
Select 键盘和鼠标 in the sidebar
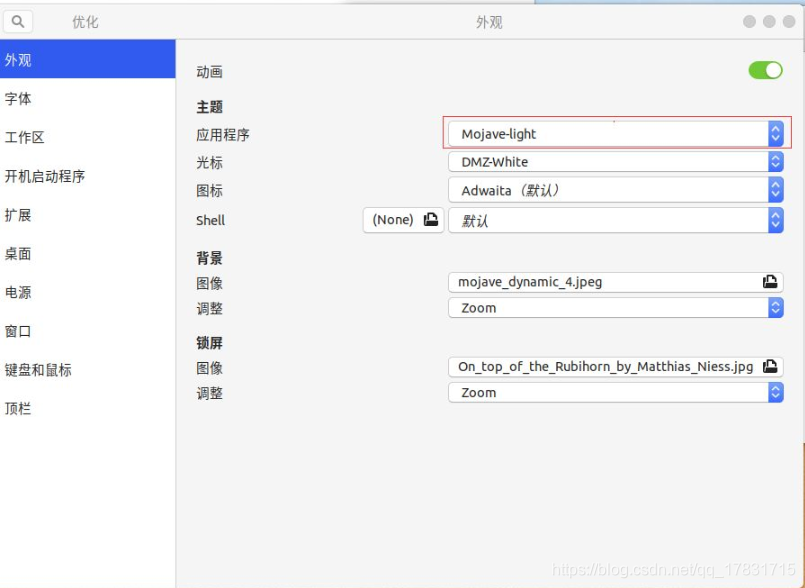click(x=87, y=370)
